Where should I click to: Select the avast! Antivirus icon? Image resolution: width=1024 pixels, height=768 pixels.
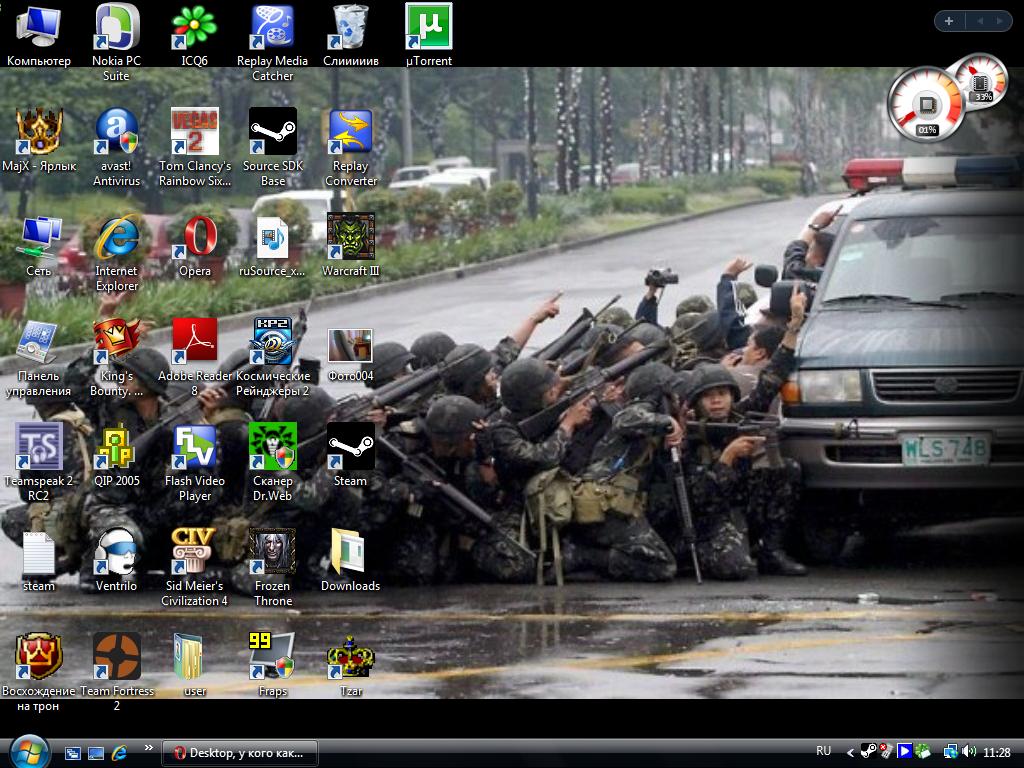coord(116,133)
